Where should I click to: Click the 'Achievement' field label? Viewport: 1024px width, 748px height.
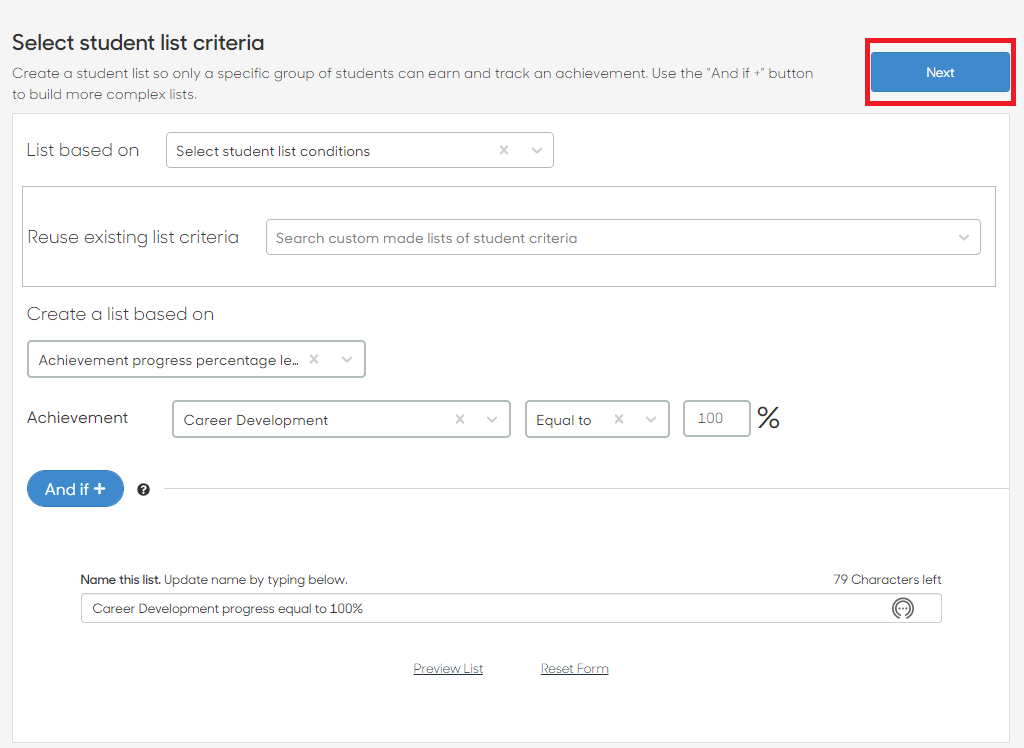[78, 417]
